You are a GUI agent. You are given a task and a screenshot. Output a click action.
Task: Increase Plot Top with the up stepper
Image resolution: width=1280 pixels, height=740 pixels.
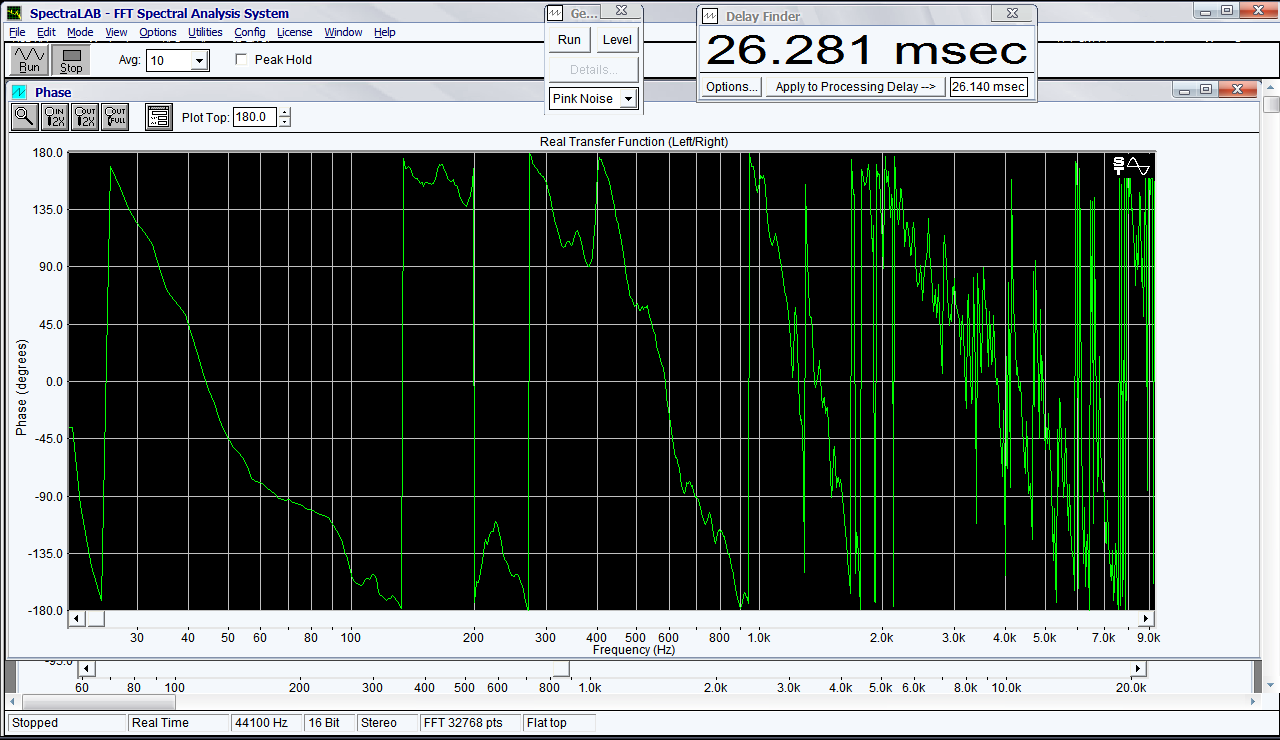285,112
